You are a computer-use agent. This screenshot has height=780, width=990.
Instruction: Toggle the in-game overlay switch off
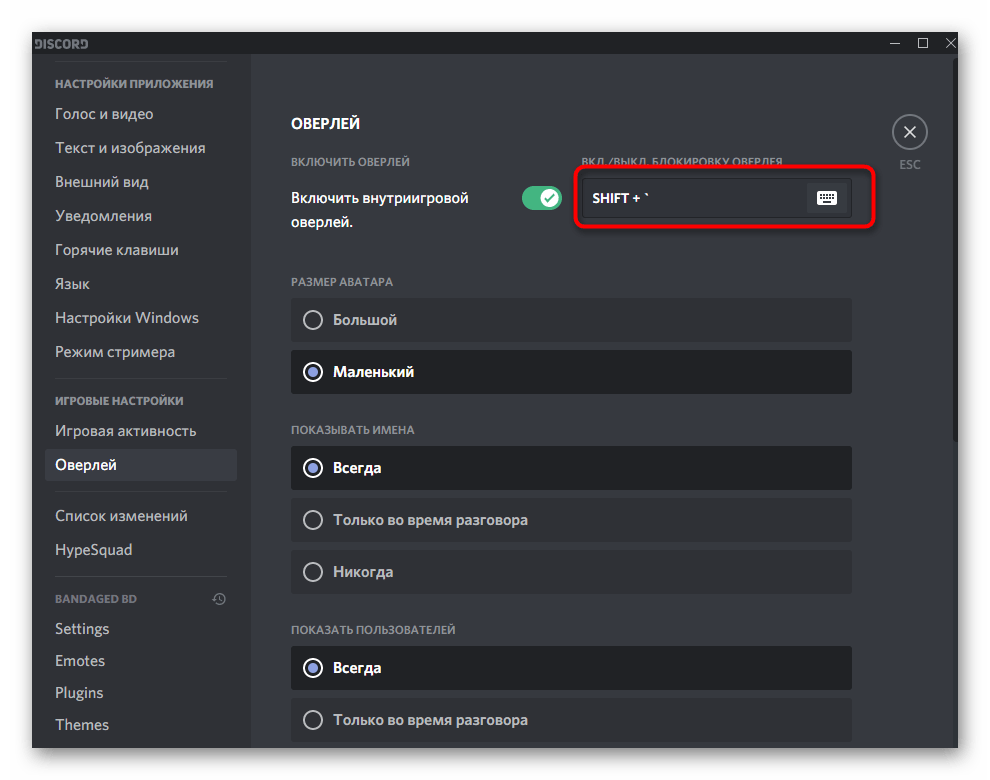(x=542, y=198)
